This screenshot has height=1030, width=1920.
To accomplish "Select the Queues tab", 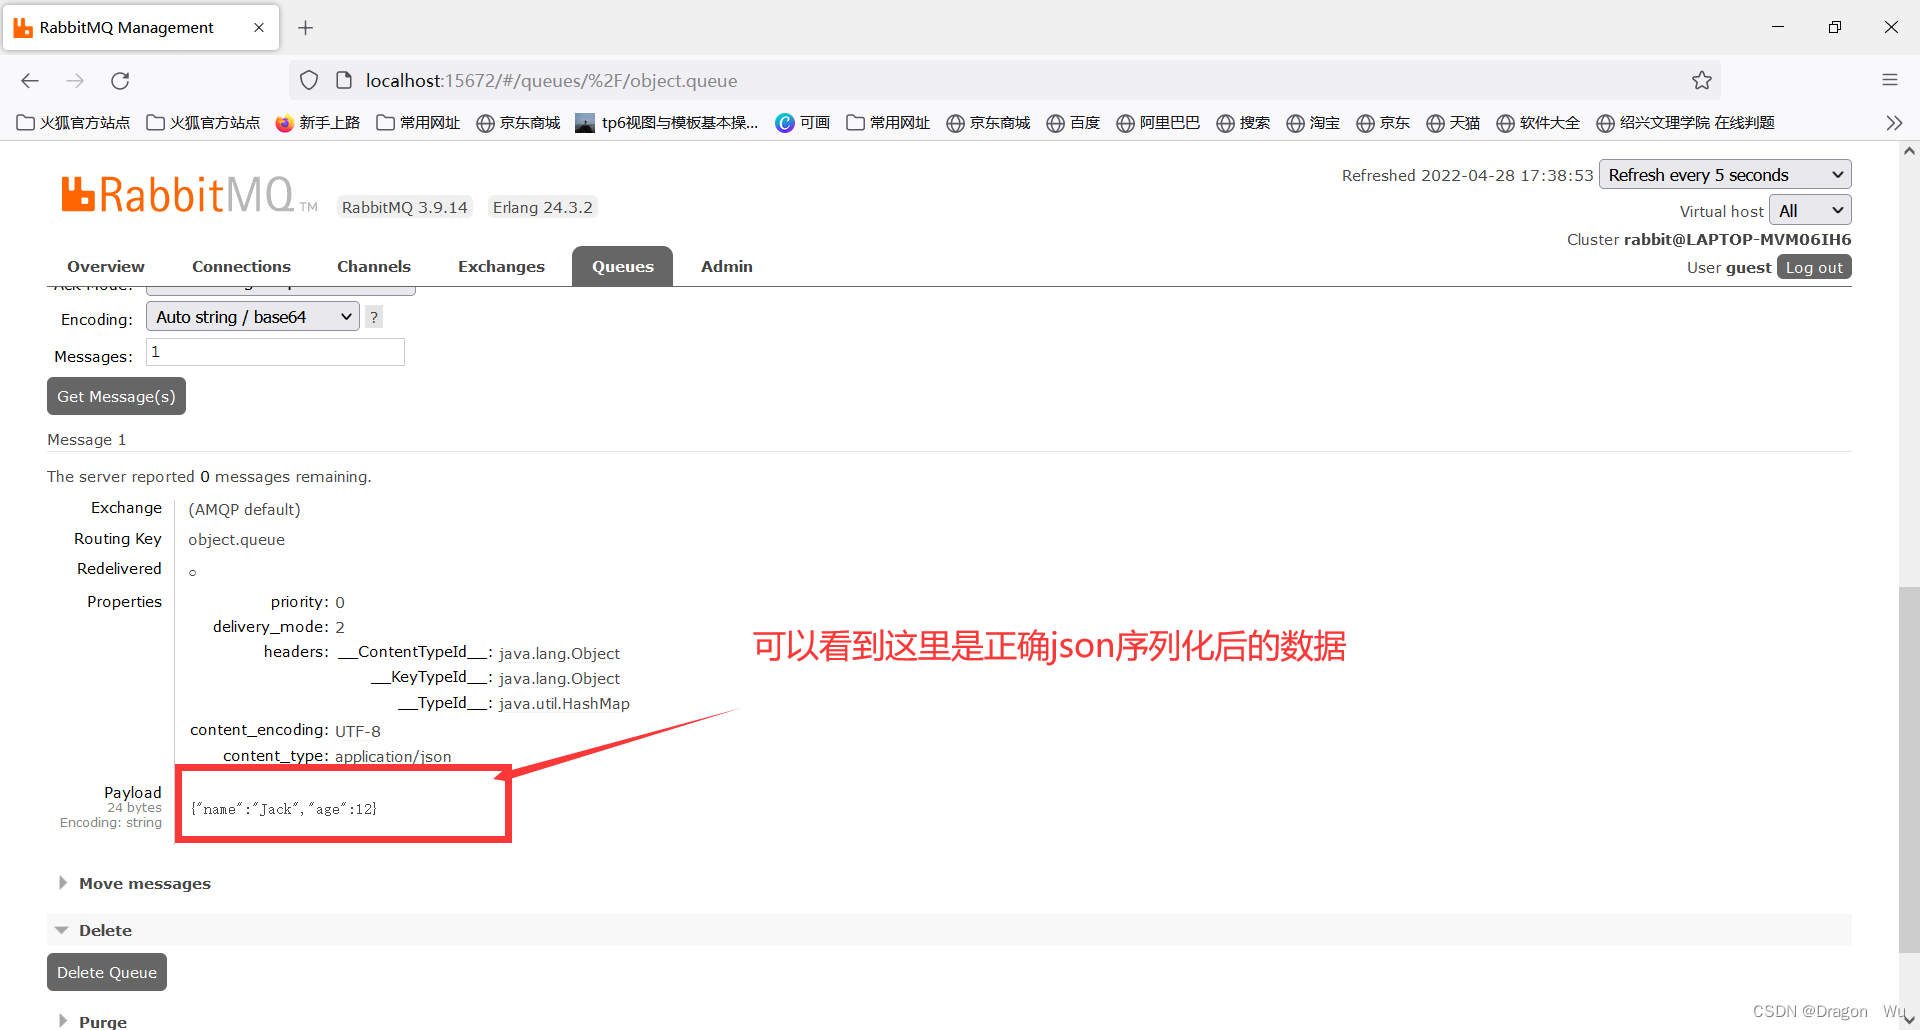I will pyautogui.click(x=622, y=267).
